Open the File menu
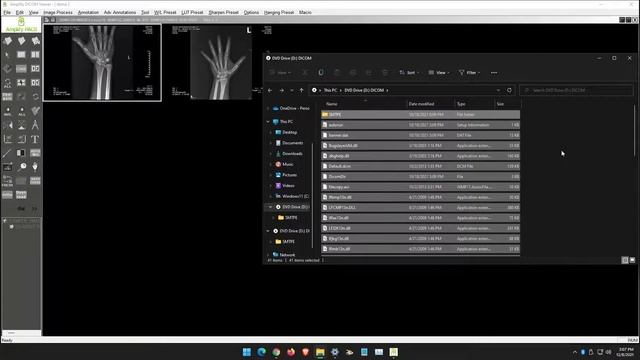Screen dimensions: 640x360 [7, 13]
